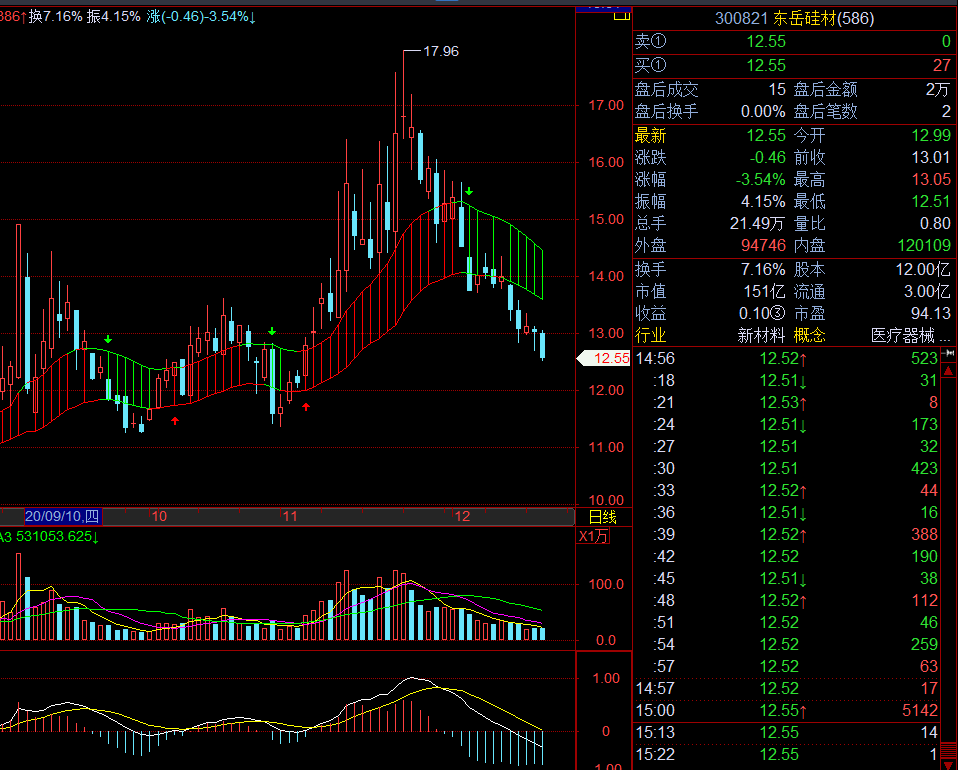This screenshot has width=958, height=770.
Task: Click the tick list scroll-down arrow
Action: tap(949, 764)
